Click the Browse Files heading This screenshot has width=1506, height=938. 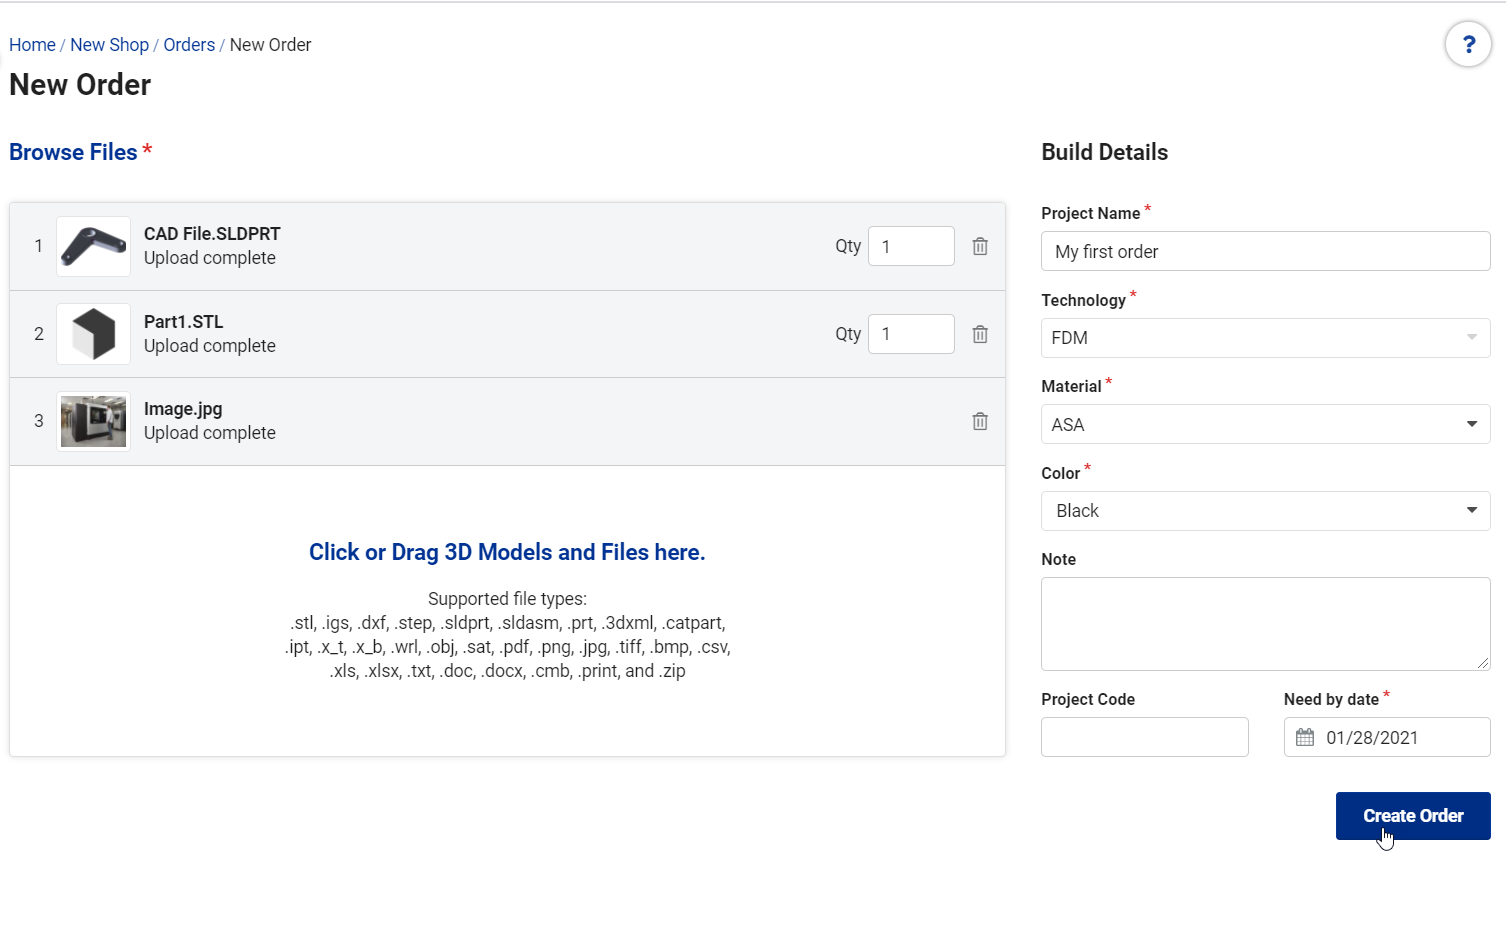(x=73, y=152)
